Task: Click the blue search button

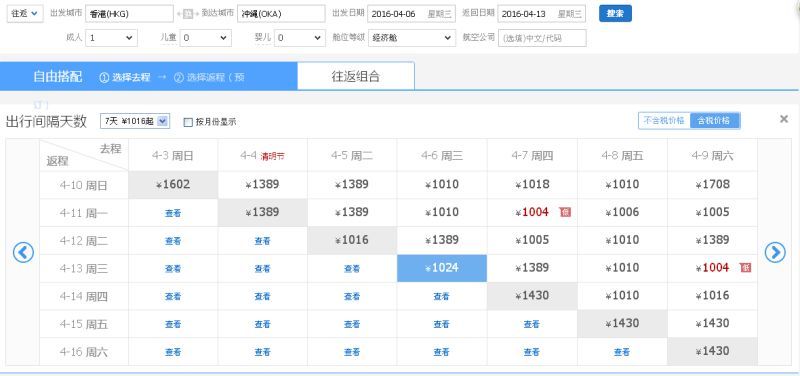Action: coord(615,14)
